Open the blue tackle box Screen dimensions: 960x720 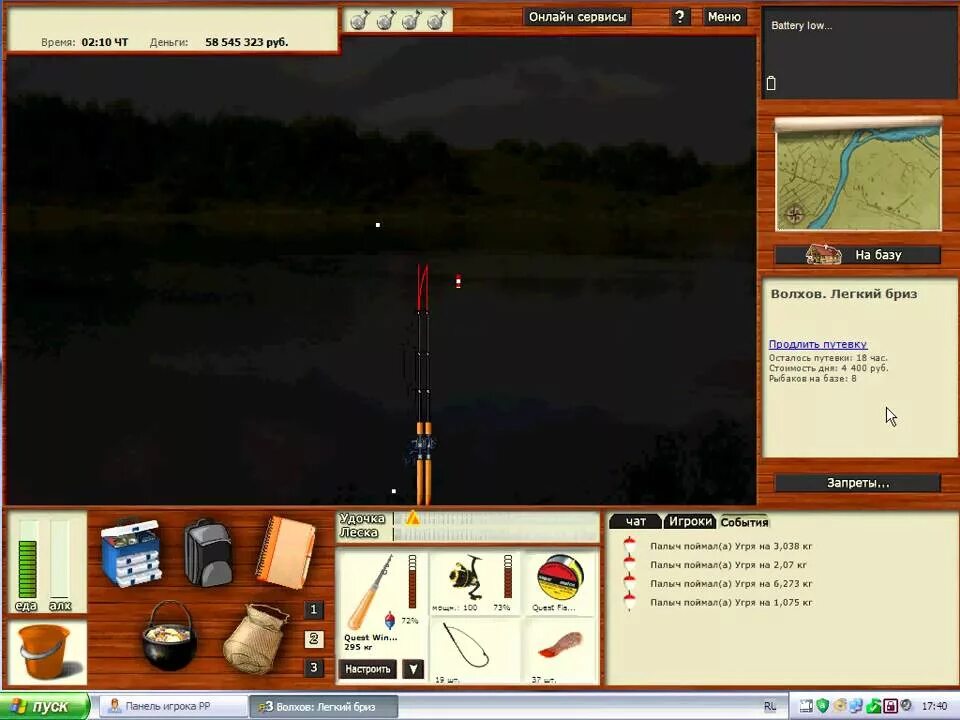pos(130,553)
